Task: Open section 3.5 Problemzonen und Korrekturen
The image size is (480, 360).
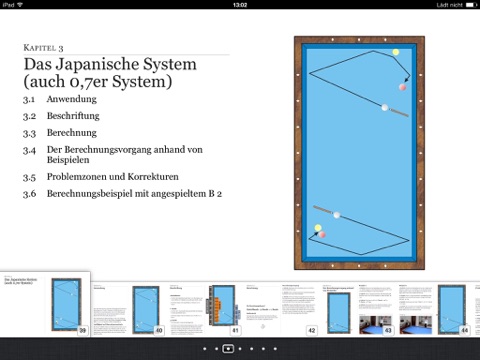Action: coord(101,177)
